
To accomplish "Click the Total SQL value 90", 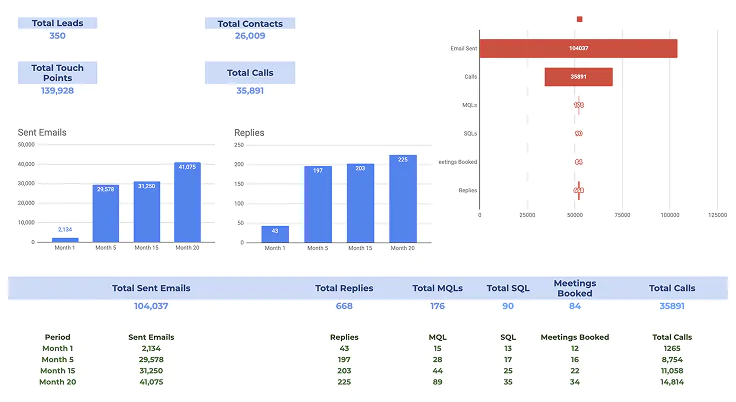I will tap(508, 306).
